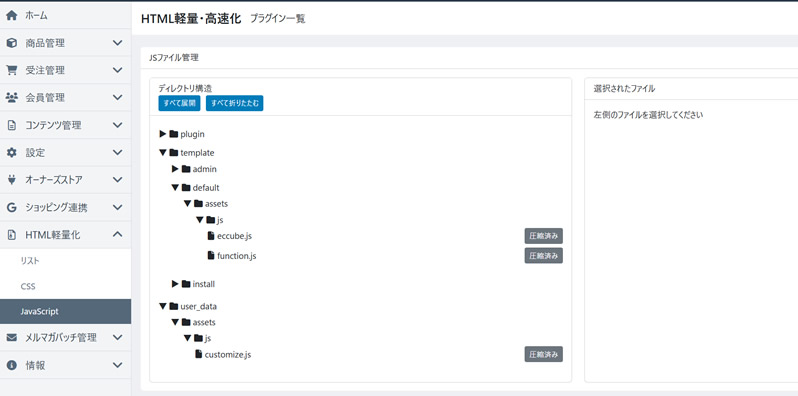Viewport: 798px width, 396px height.
Task: Click 圧縮済み badge for customize.js
Action: (544, 354)
